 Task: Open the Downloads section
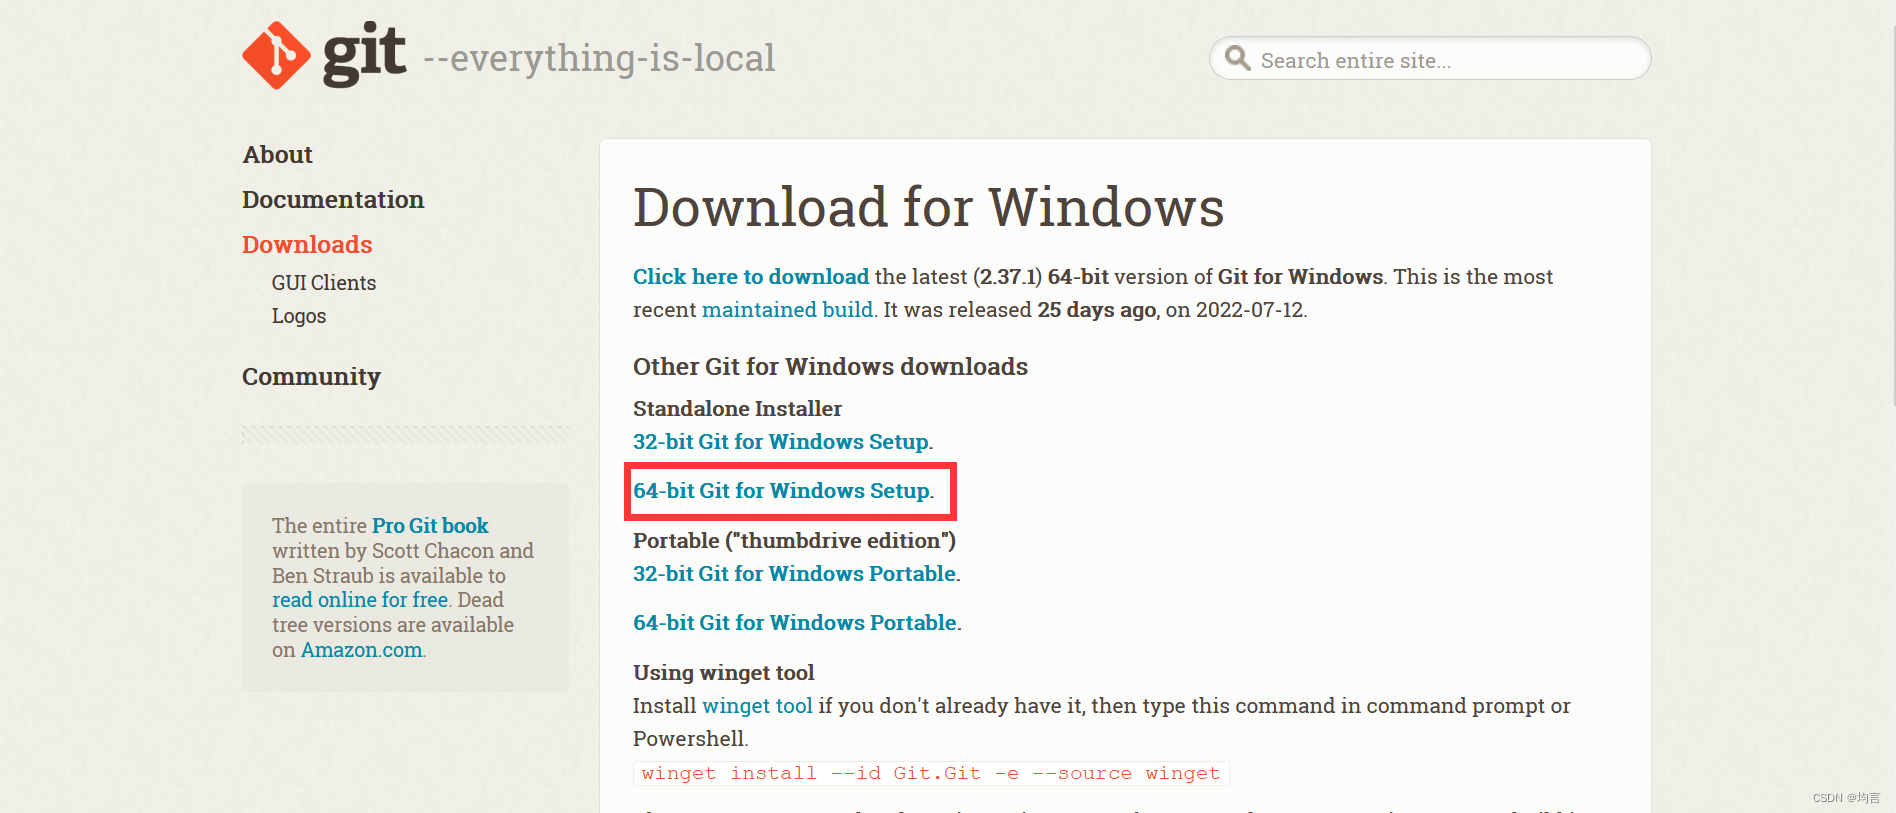coord(307,245)
